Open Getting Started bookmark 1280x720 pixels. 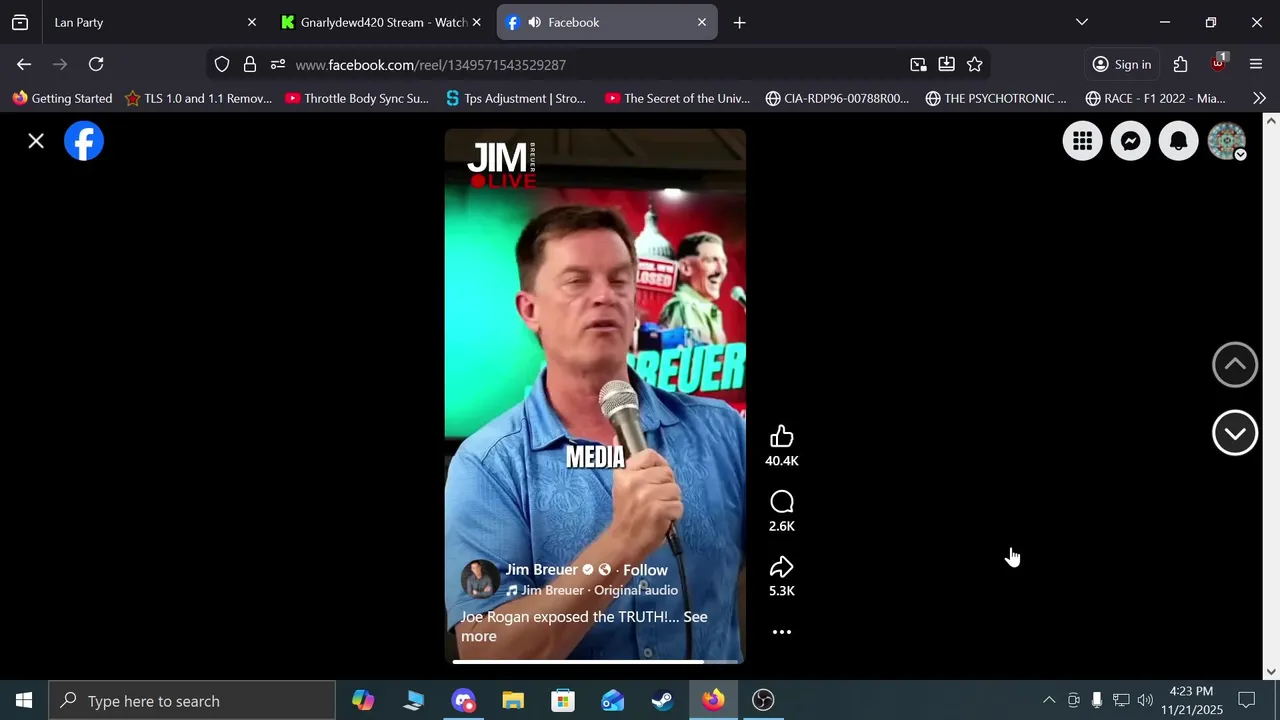[62, 98]
